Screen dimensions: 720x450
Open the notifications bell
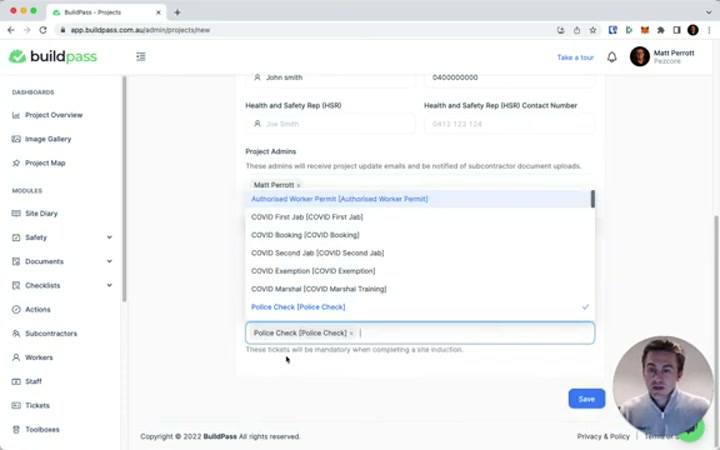[612, 57]
